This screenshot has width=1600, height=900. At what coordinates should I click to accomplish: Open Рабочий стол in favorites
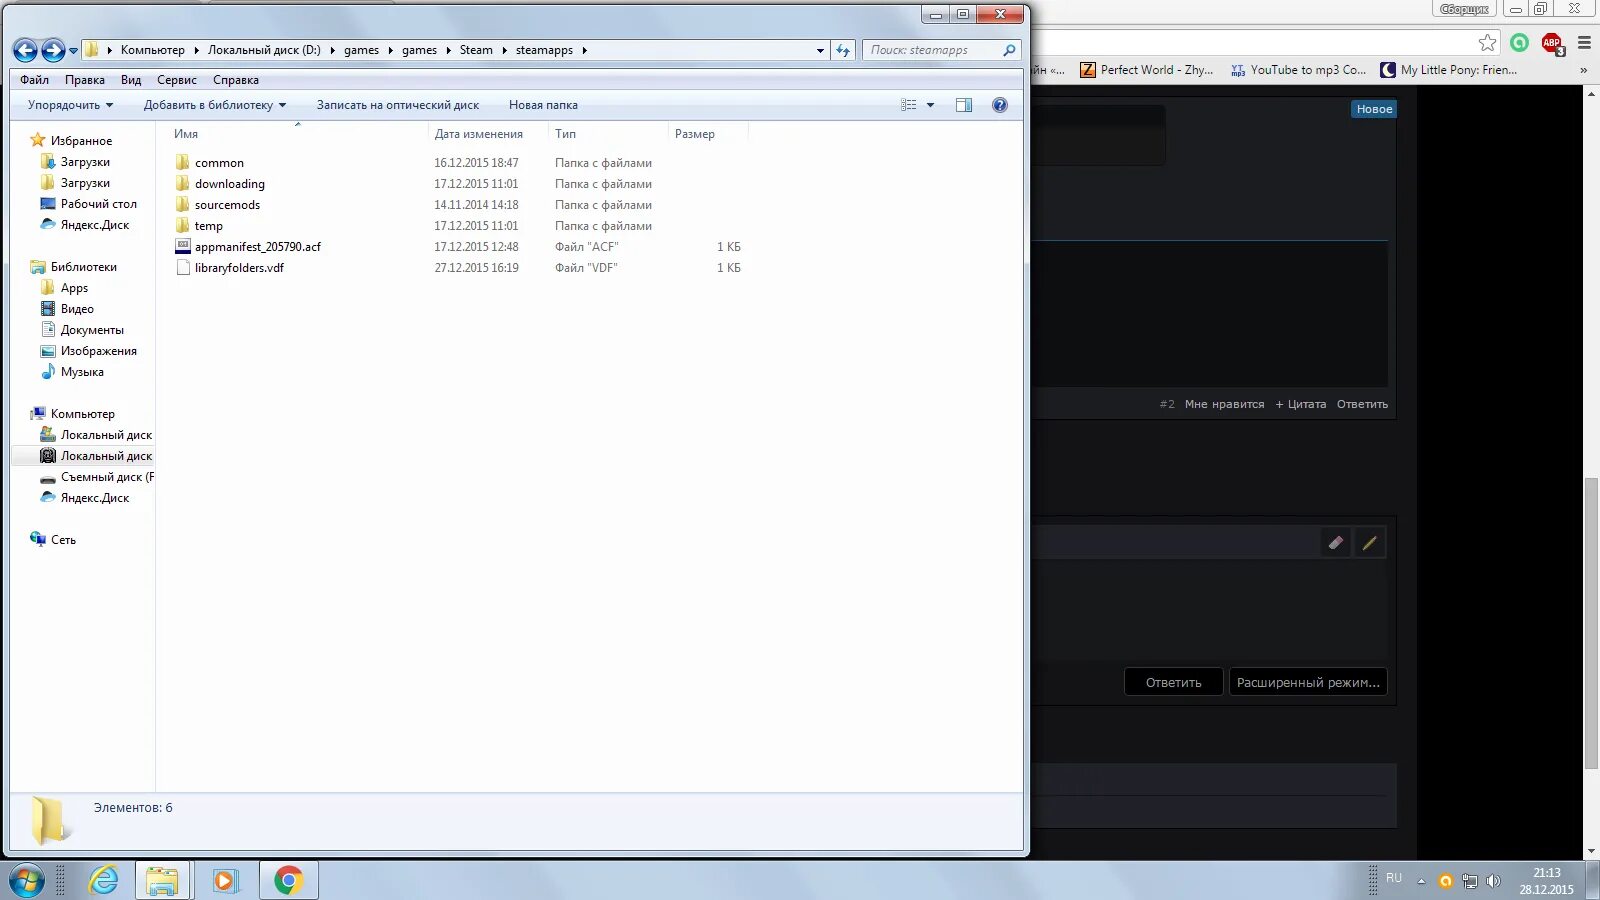[98, 204]
